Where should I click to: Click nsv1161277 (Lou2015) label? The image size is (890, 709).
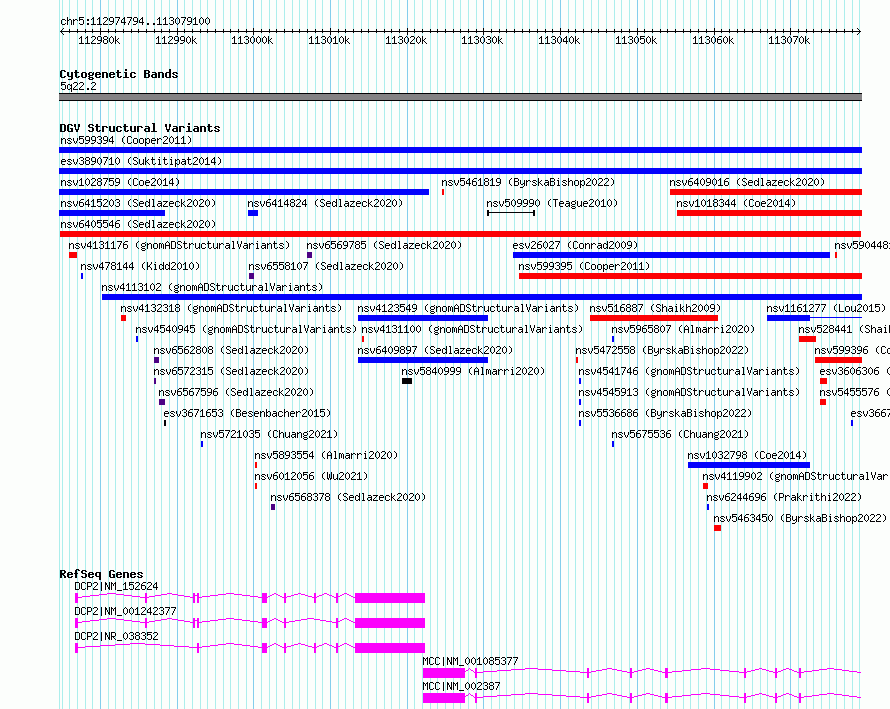click(826, 308)
